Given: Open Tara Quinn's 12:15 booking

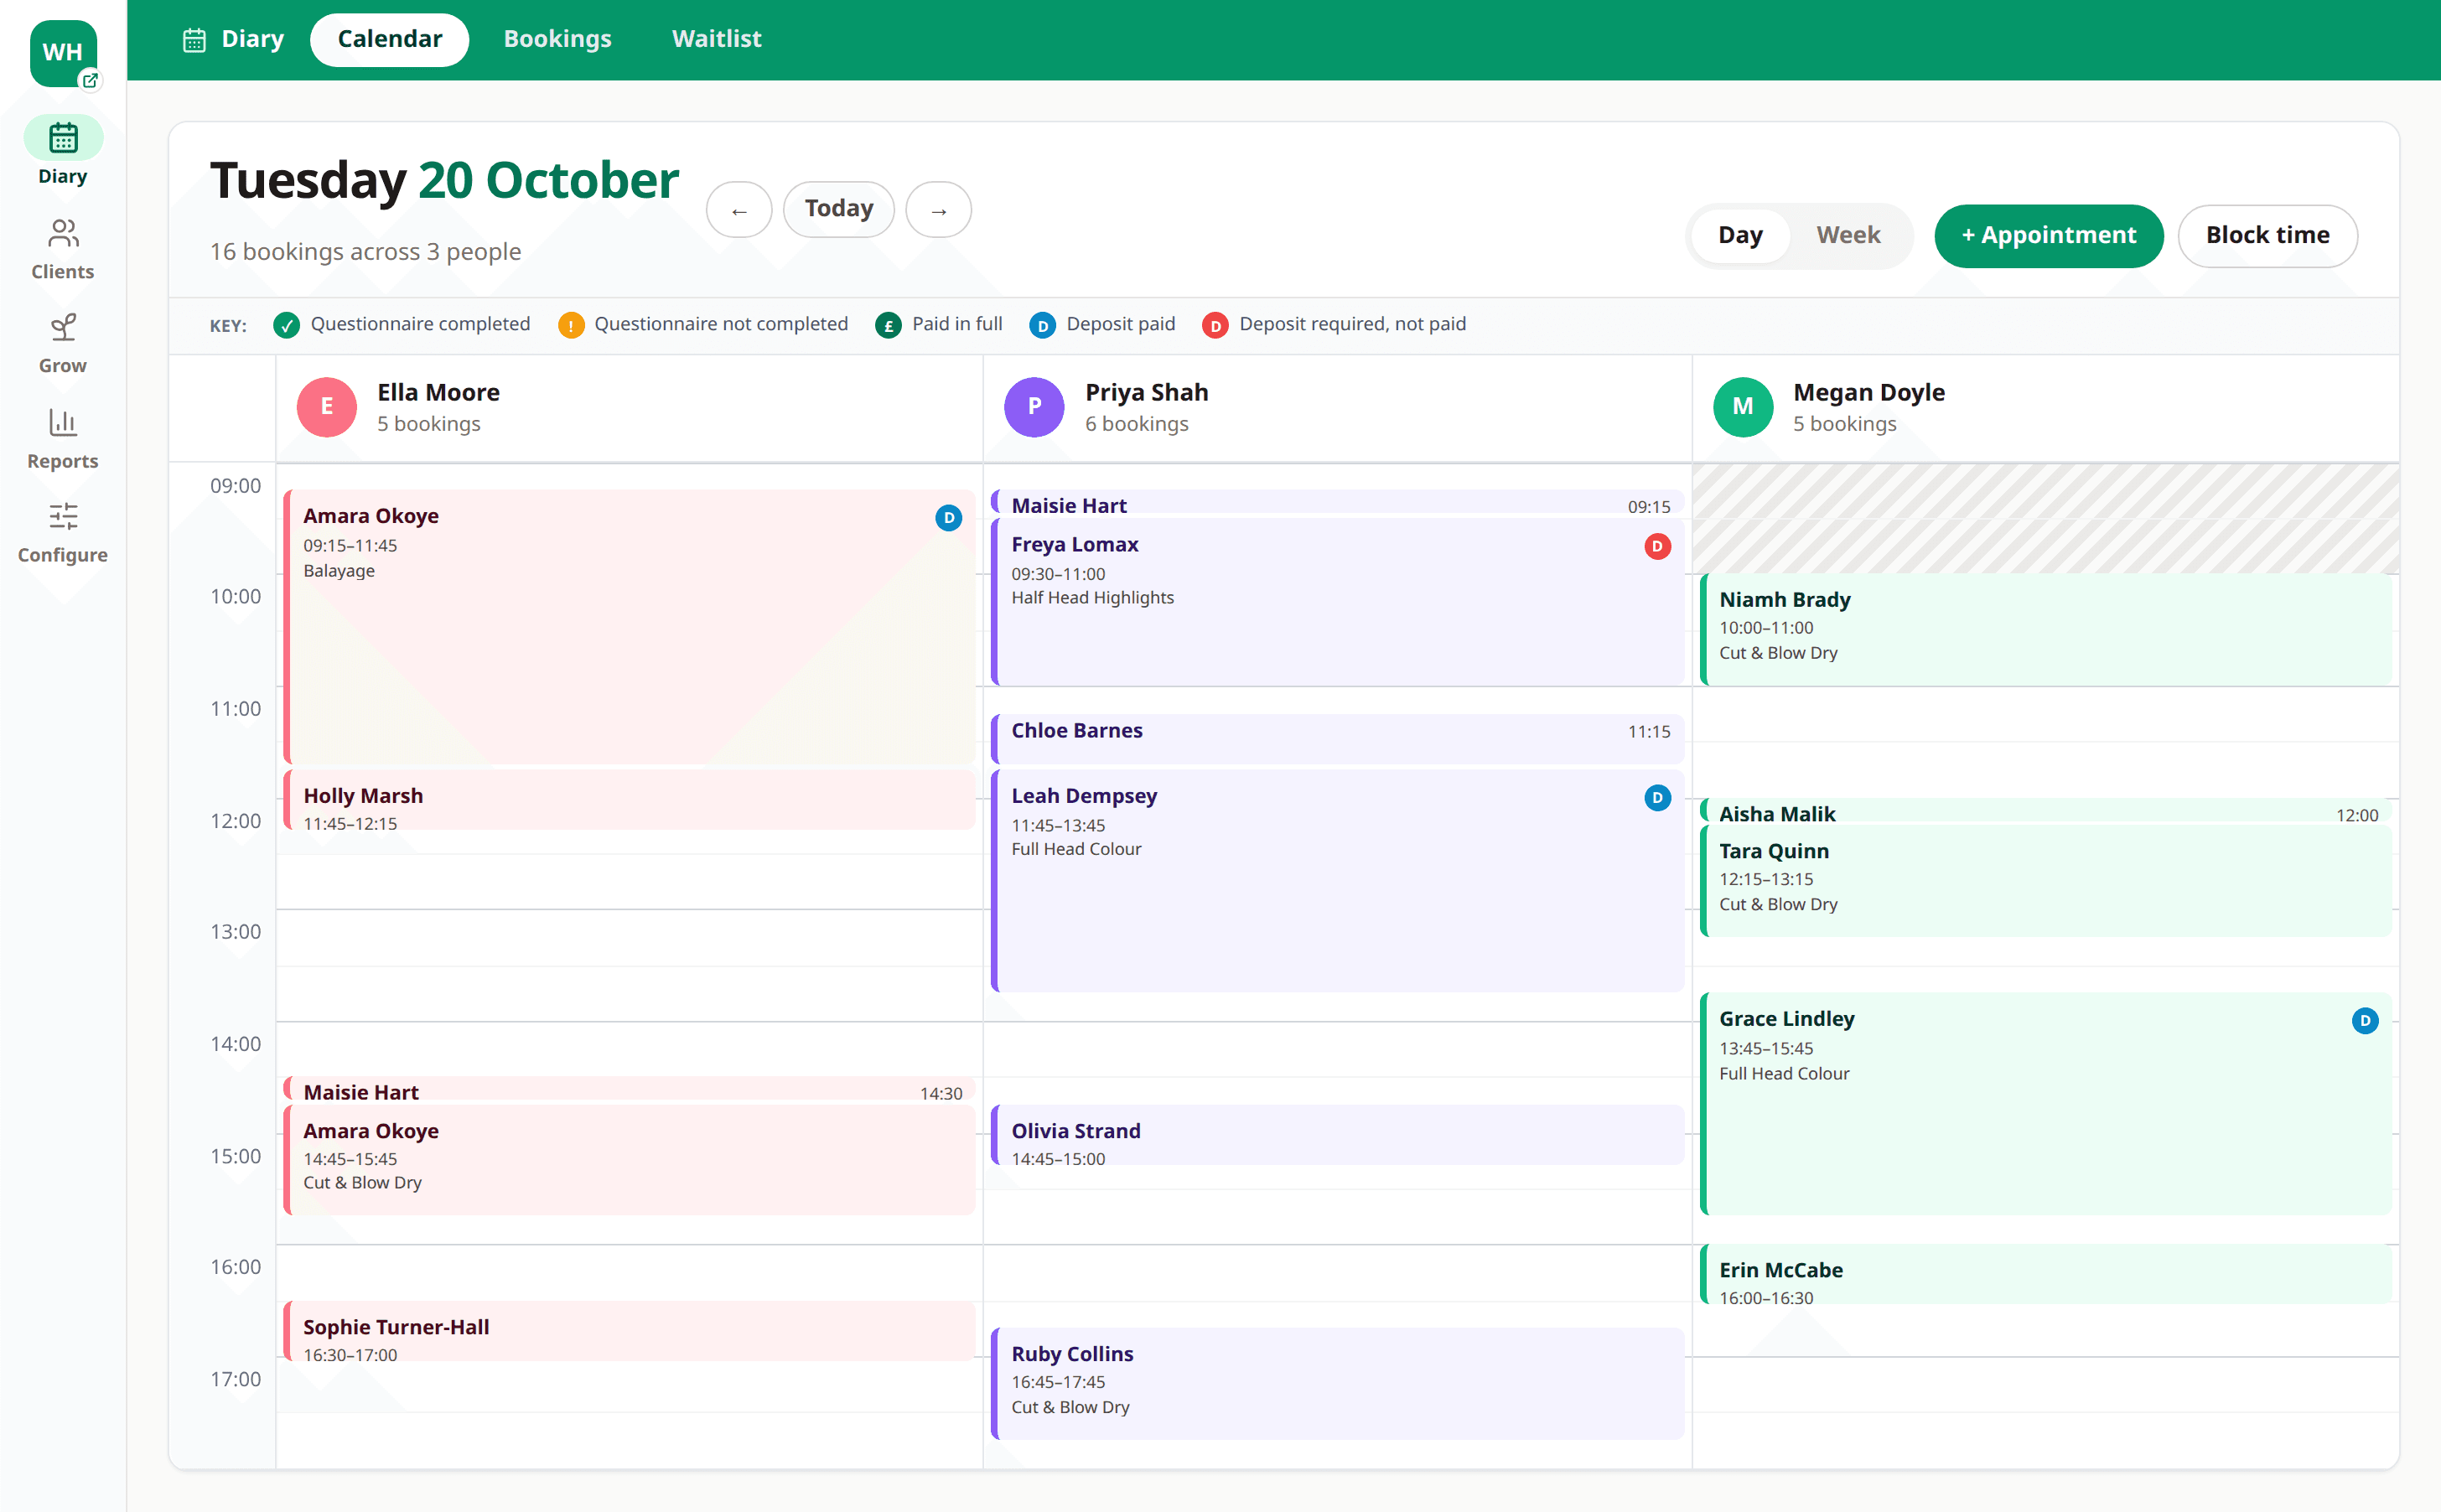Looking at the screenshot, I should pyautogui.click(x=2045, y=881).
